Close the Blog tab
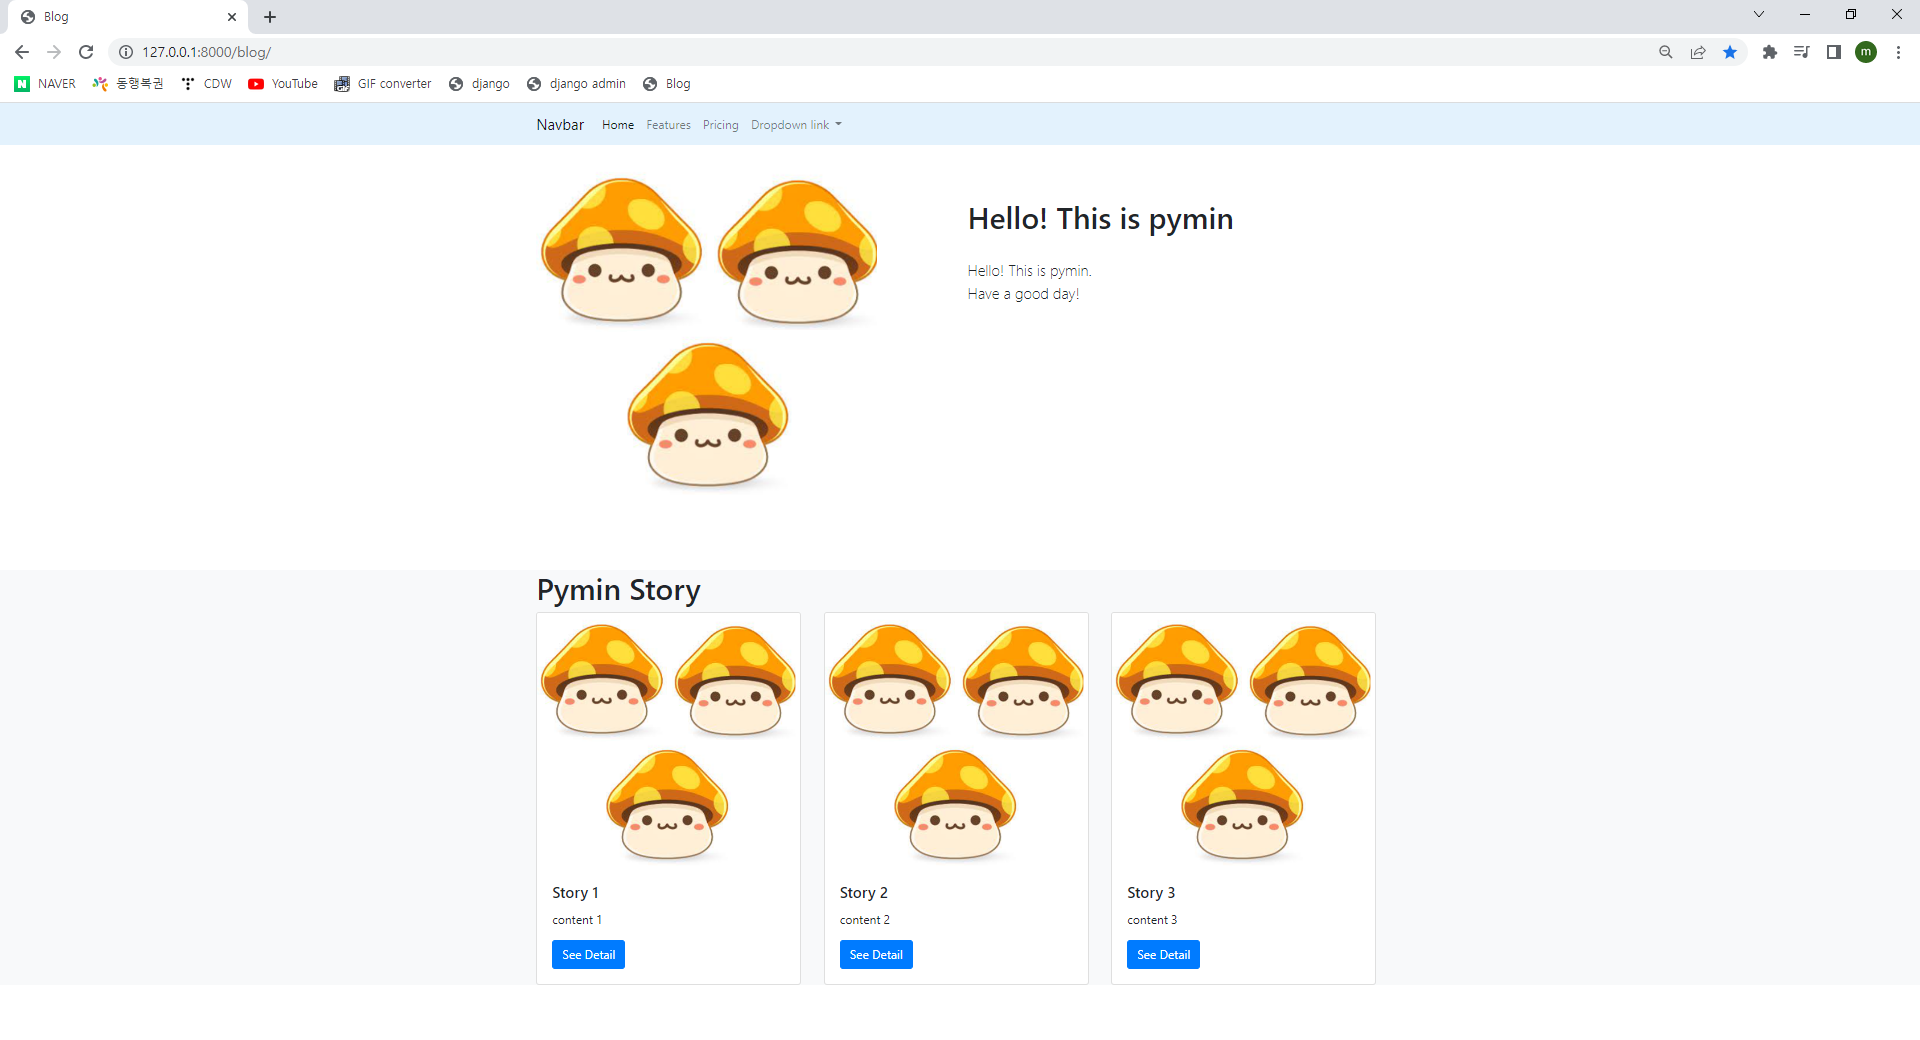This screenshot has height=1040, width=1920. 232,17
